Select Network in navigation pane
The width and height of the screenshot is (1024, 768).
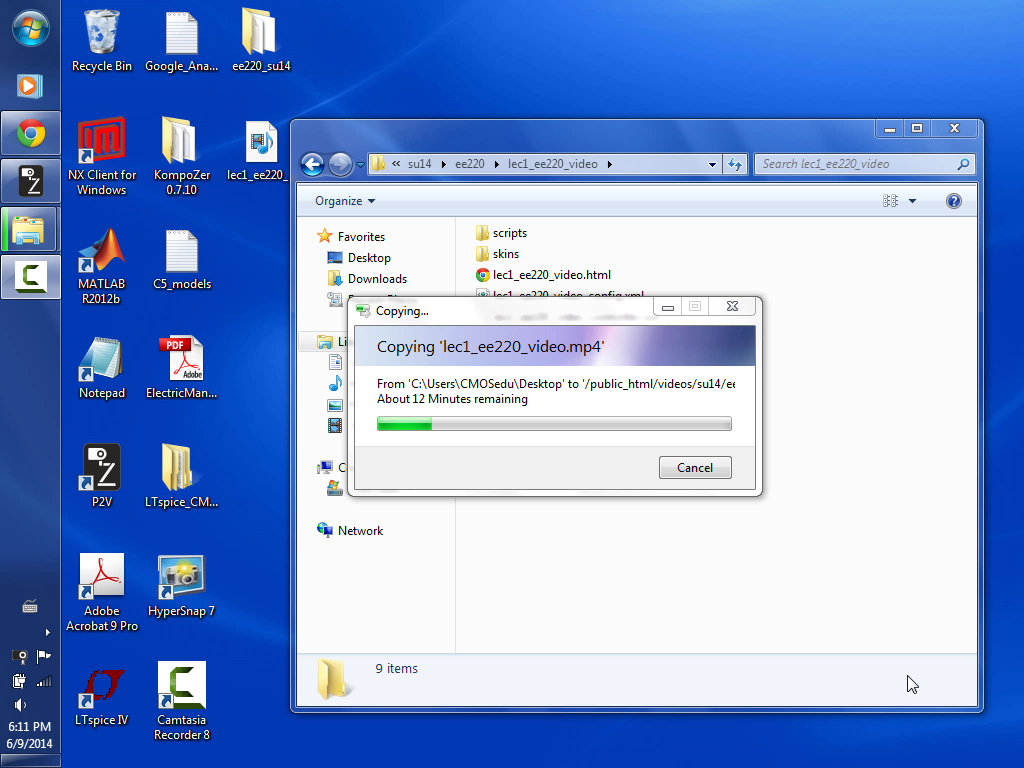[x=360, y=531]
